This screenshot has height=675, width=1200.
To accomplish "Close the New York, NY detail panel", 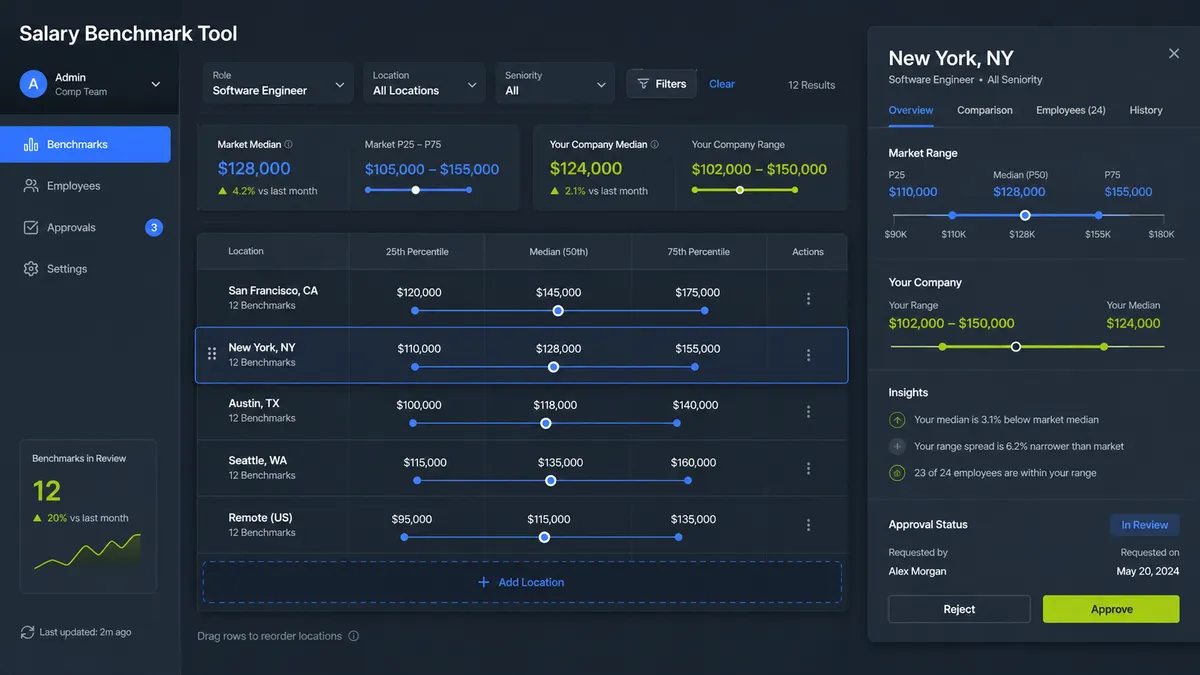I will click(1174, 54).
